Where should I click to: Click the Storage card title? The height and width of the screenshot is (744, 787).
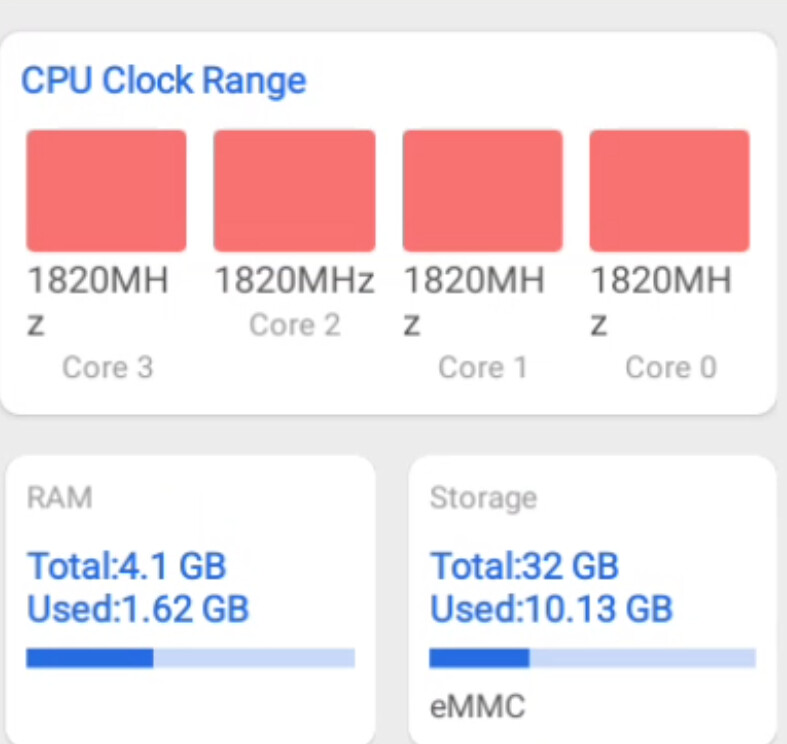pos(483,497)
